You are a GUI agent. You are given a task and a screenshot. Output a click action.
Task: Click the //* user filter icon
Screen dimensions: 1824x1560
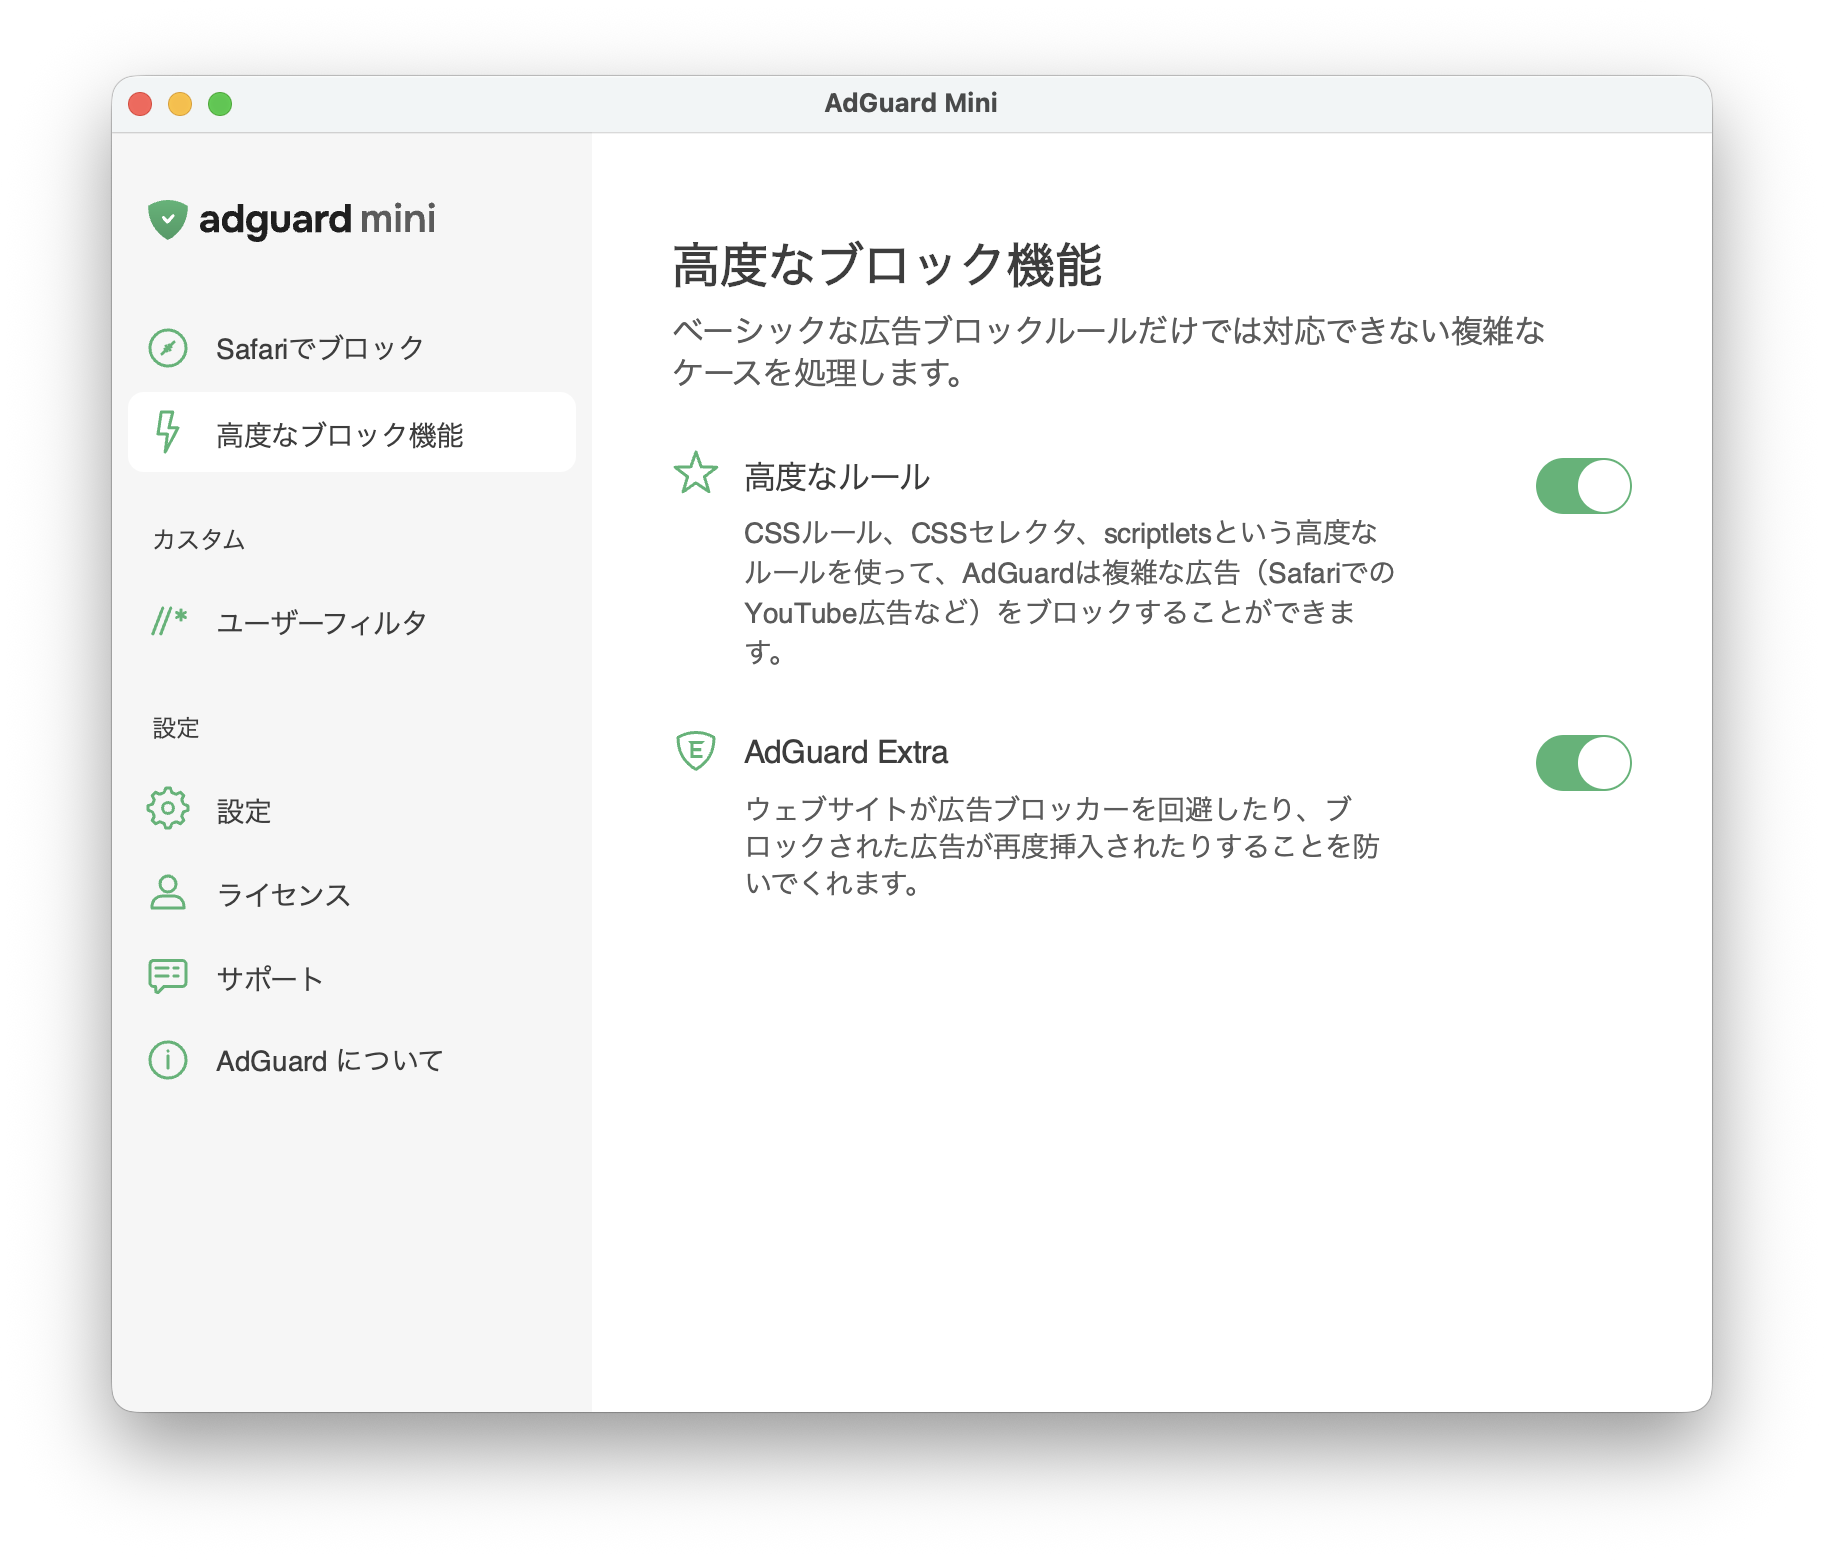coord(169,621)
